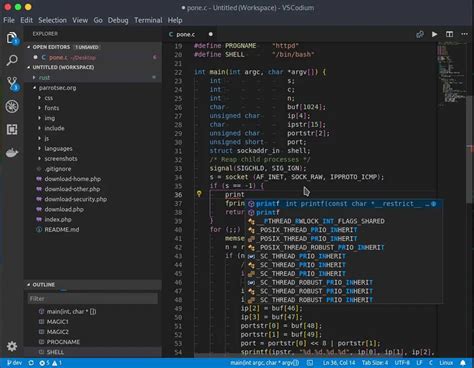This screenshot has height=368, width=474.
Task: Open the Selection menu
Action: pos(52,20)
